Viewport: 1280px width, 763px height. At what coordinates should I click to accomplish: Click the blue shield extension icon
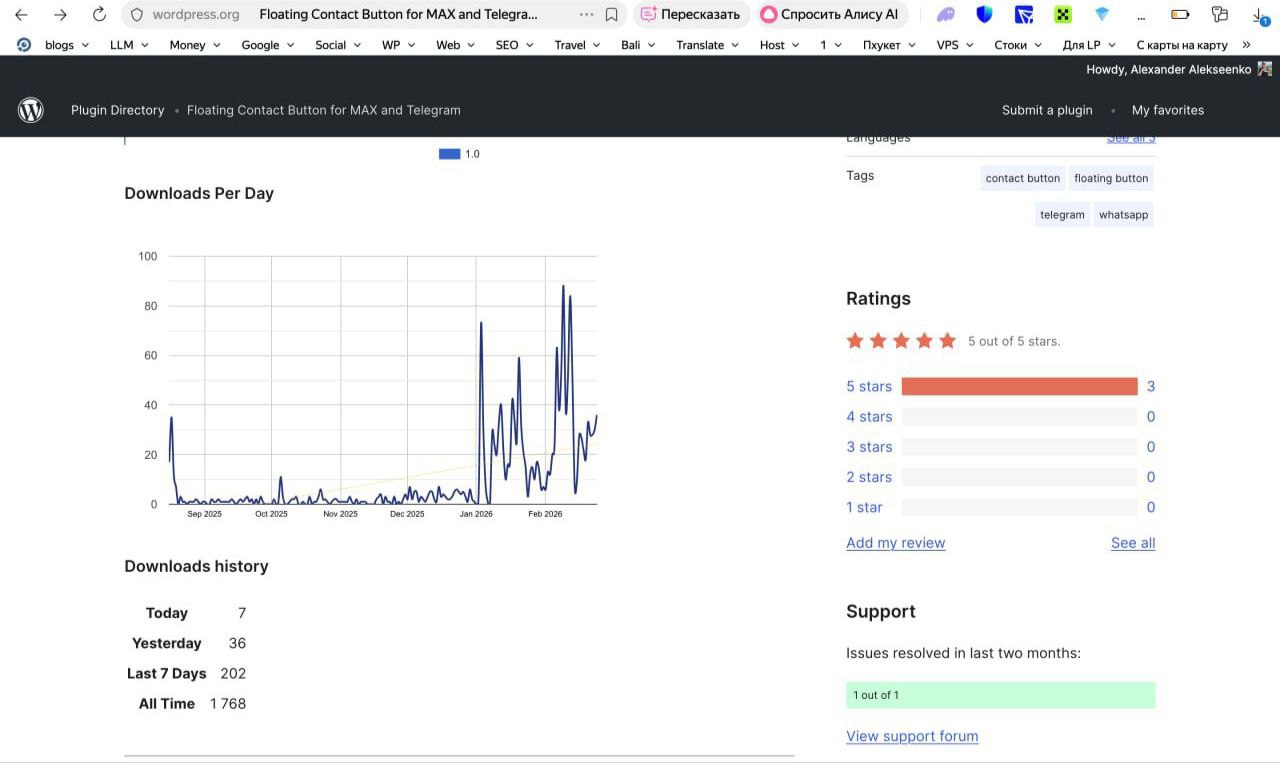pyautogui.click(x=984, y=15)
